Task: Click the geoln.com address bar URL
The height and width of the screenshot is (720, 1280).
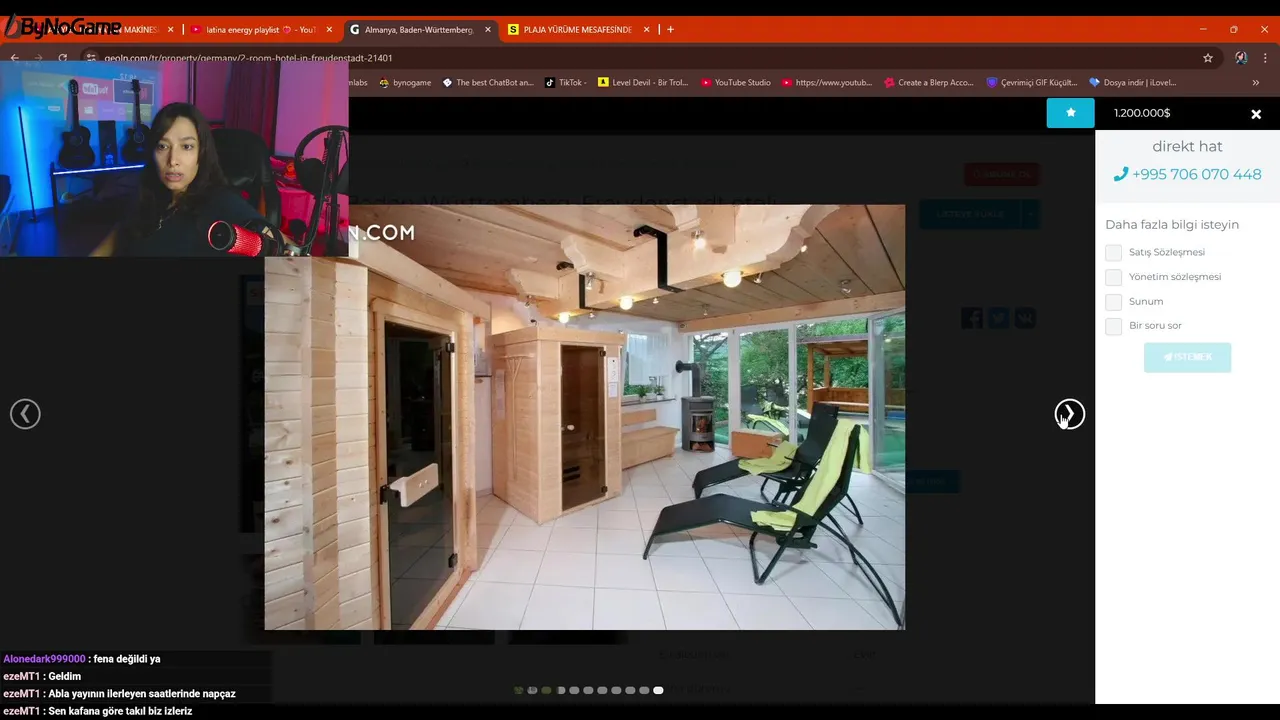Action: click(x=248, y=58)
